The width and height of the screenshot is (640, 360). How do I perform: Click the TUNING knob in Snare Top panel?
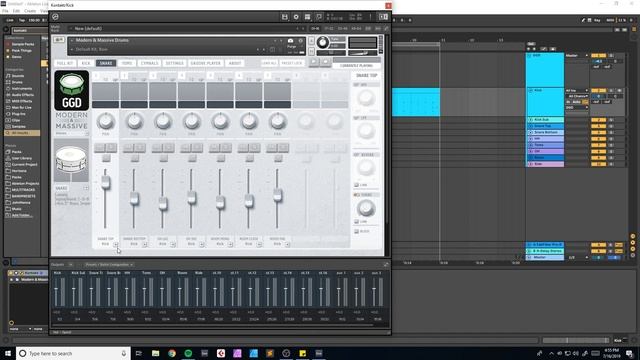click(366, 209)
